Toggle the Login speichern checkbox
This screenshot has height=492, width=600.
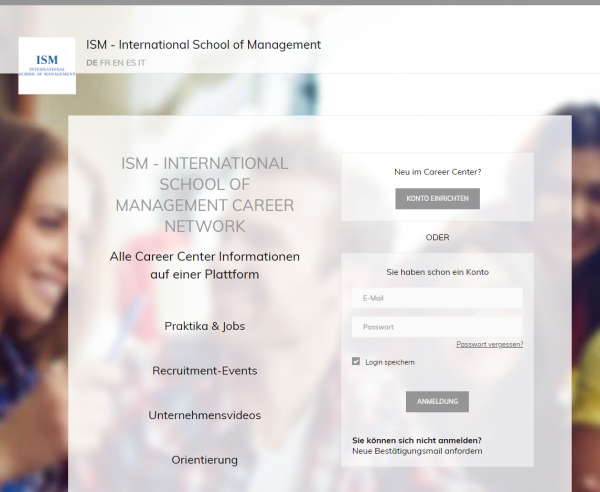pyautogui.click(x=356, y=362)
